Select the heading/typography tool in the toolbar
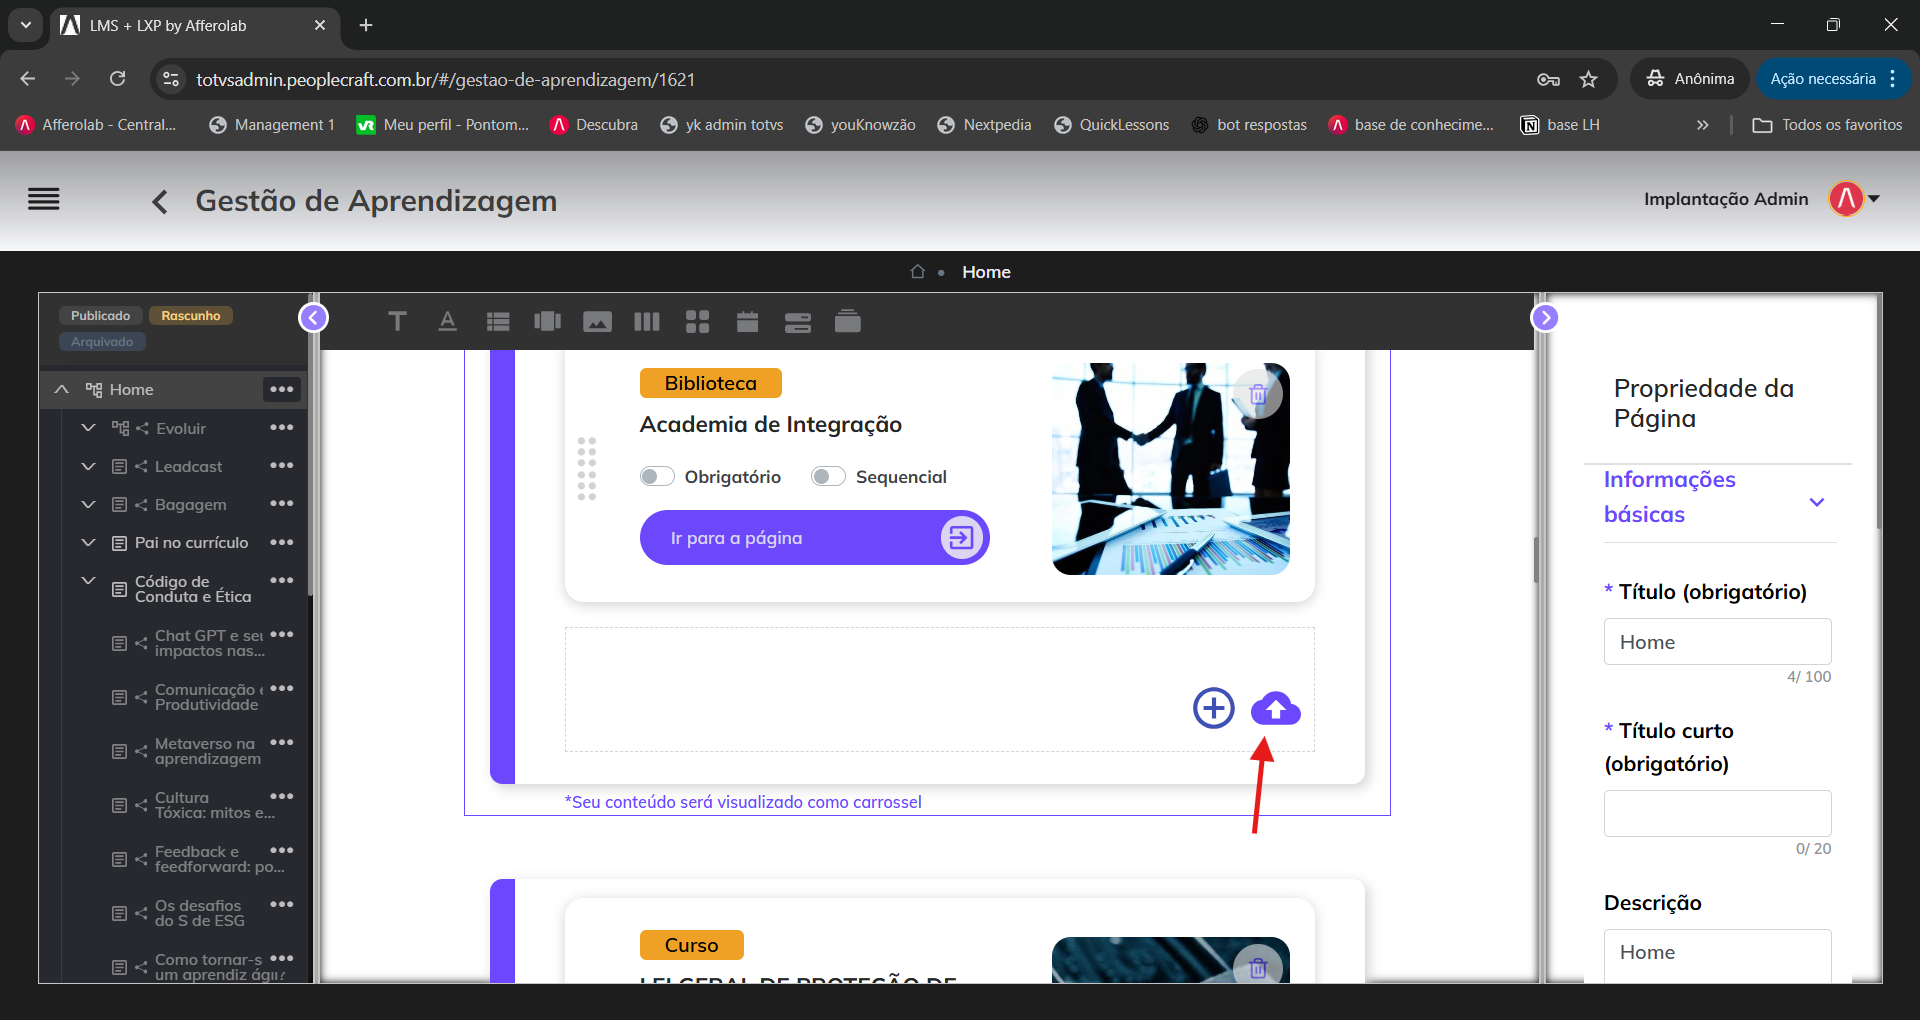The width and height of the screenshot is (1920, 1020). pyautogui.click(x=447, y=321)
